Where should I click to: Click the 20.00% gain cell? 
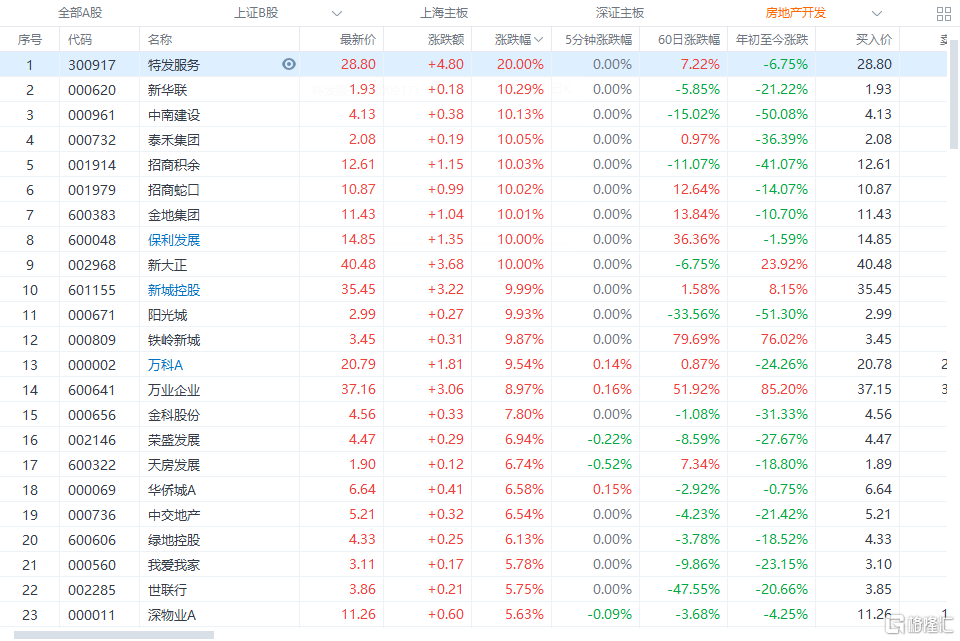click(x=520, y=64)
